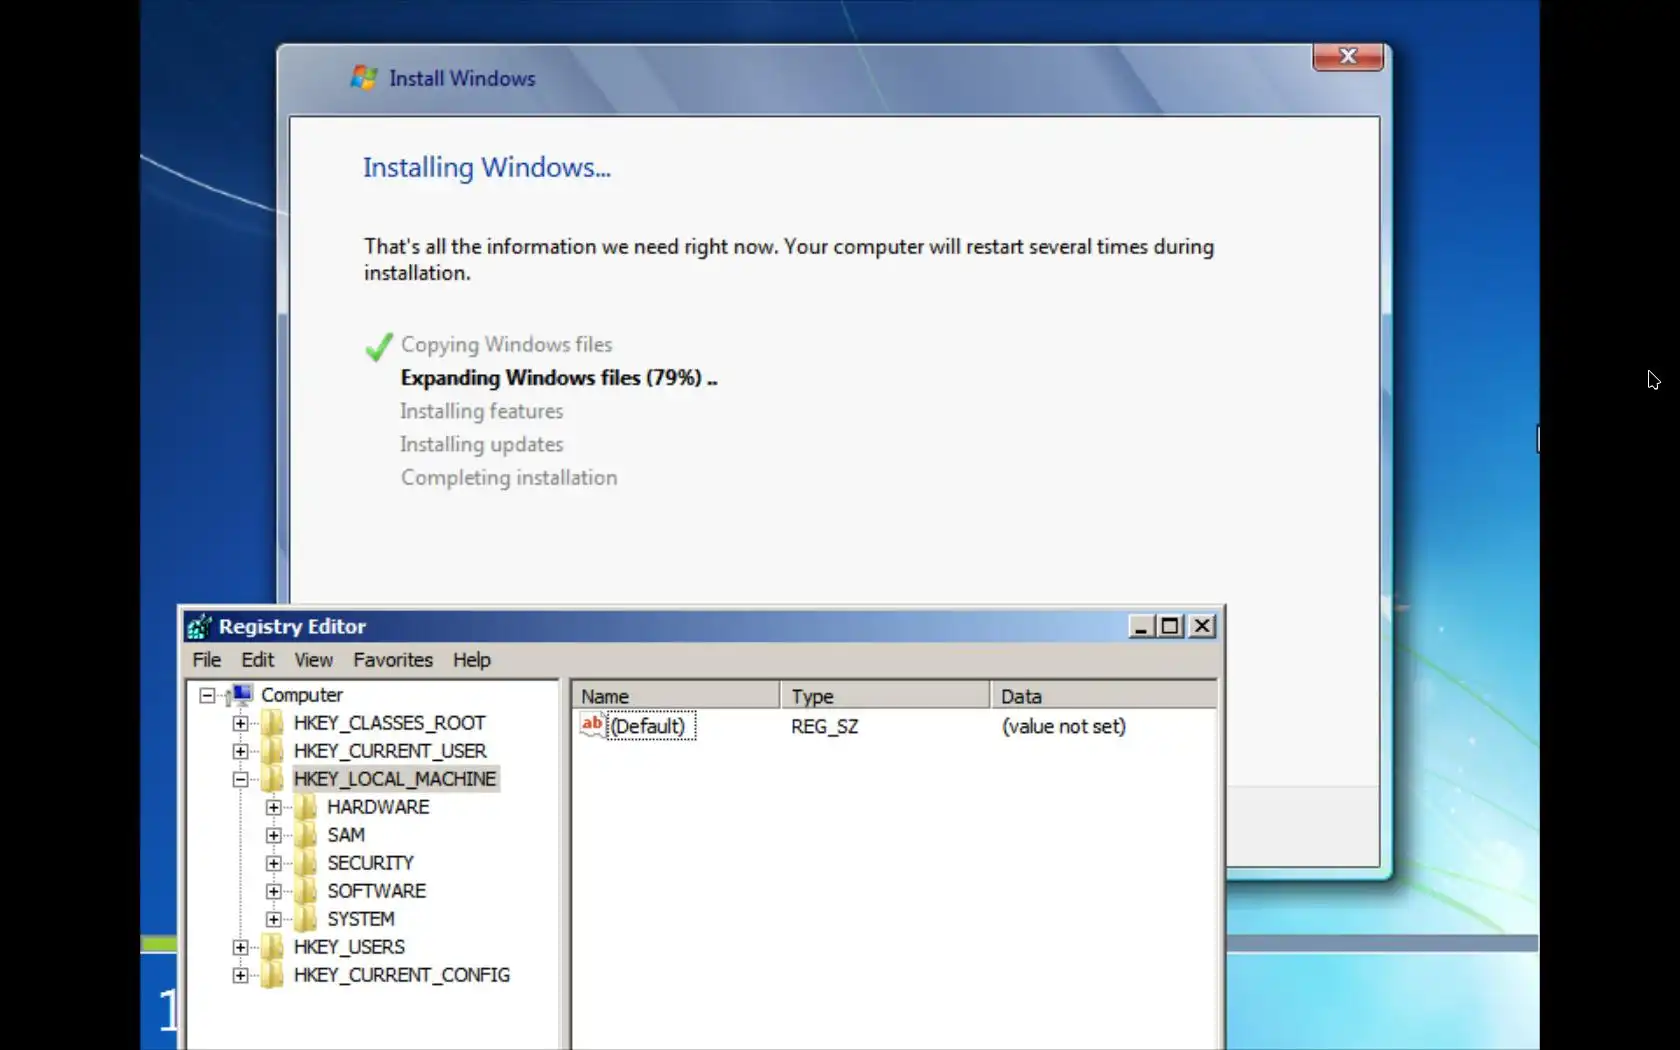Click the SYSTEM folder icon
This screenshot has width=1680, height=1050.
[x=305, y=918]
